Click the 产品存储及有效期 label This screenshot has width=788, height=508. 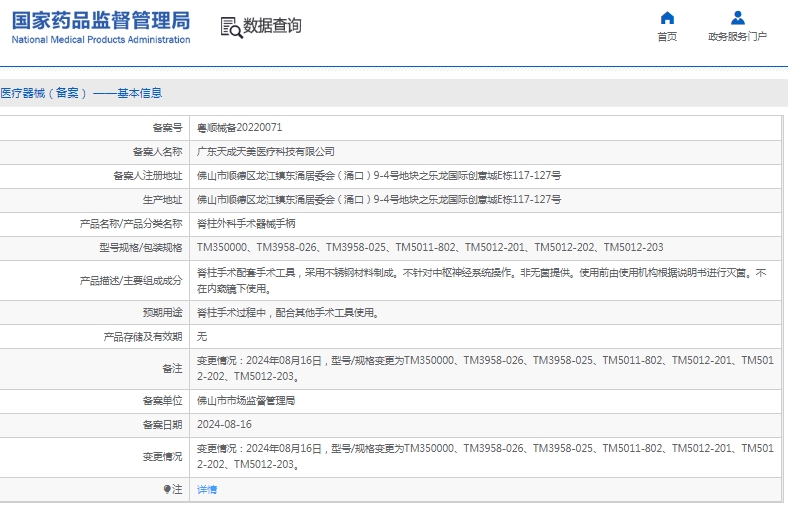[x=143, y=337]
